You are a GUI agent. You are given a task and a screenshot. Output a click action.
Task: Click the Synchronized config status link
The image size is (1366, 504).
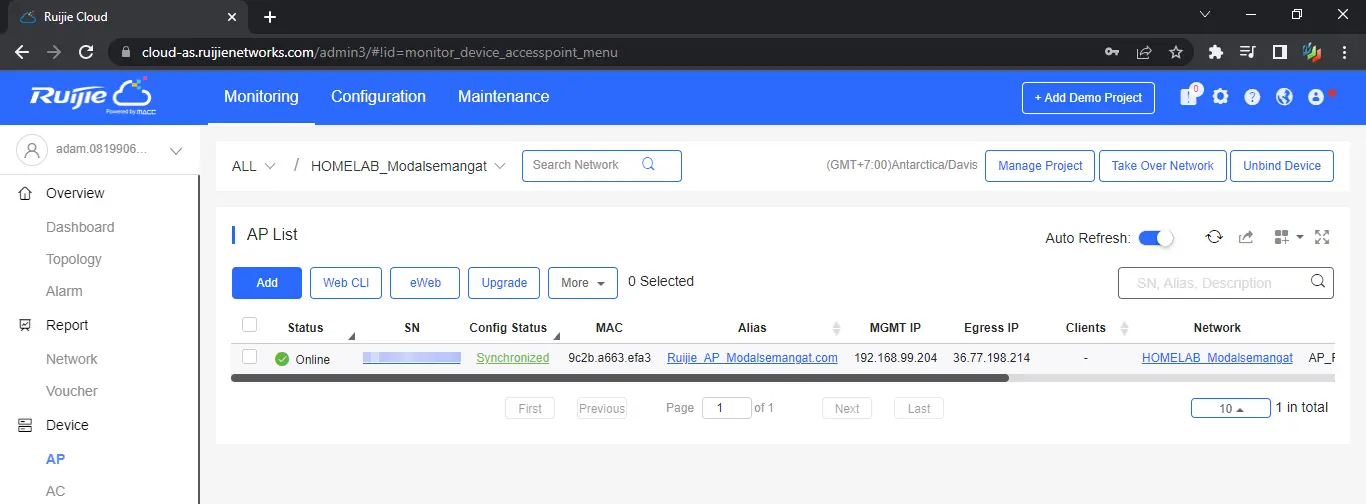513,358
